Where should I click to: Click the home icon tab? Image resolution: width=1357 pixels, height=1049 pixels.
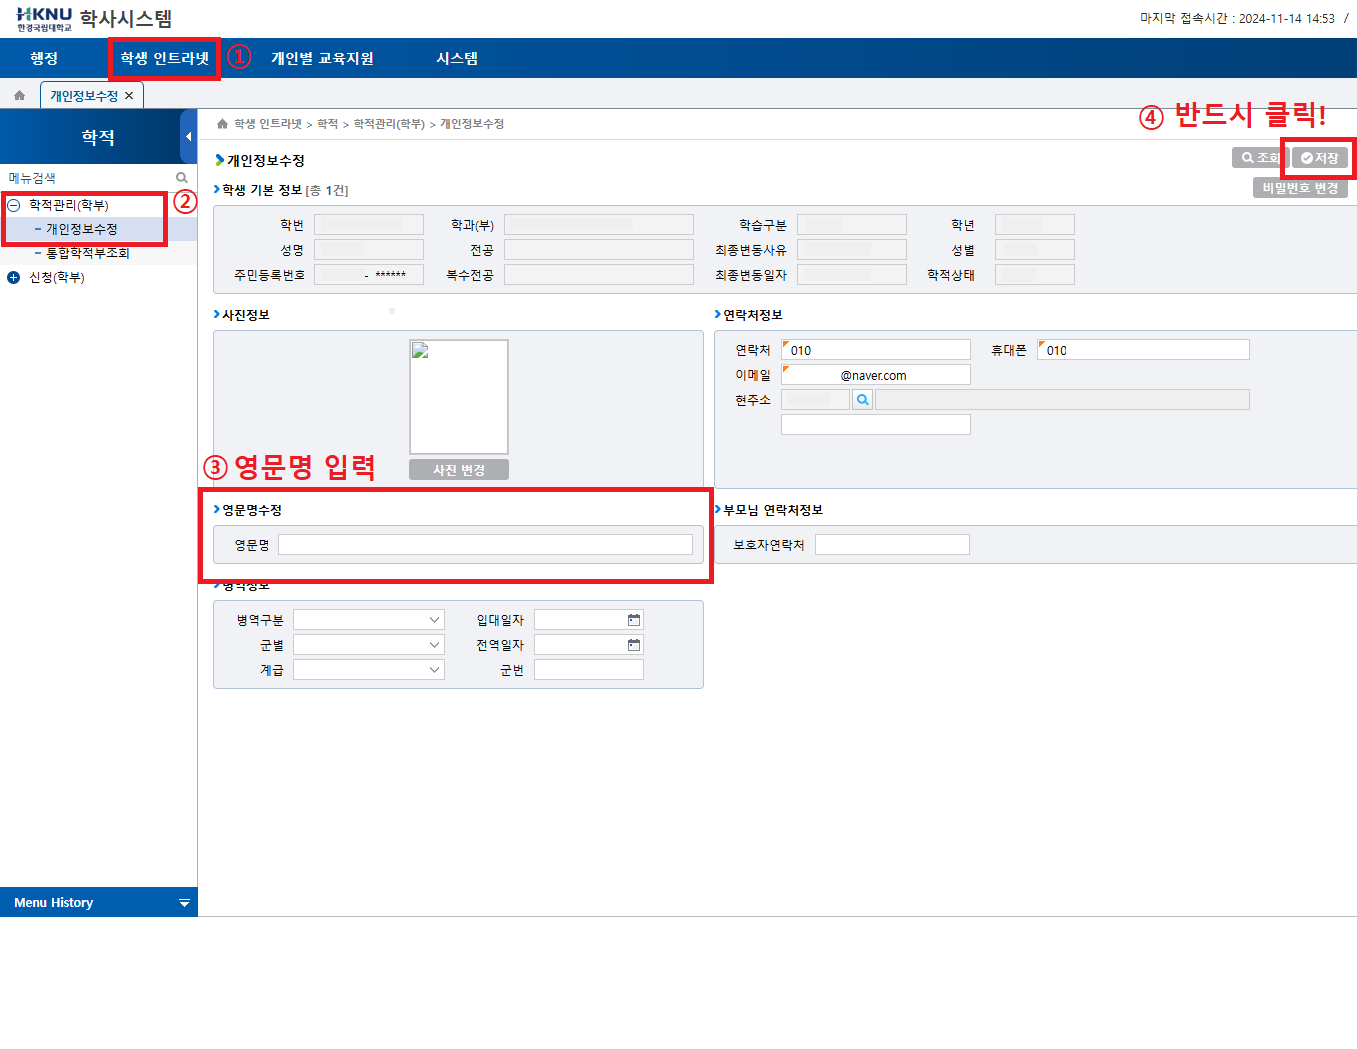click(x=19, y=96)
